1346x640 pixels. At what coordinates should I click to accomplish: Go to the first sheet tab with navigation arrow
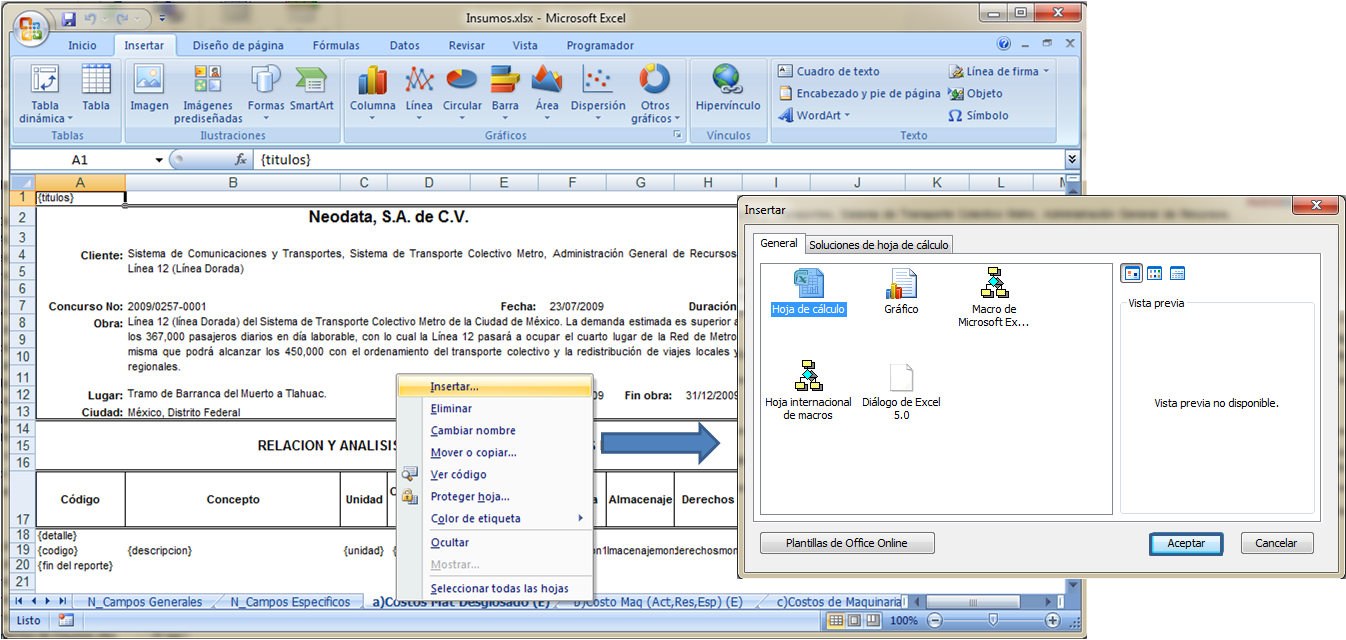(18, 602)
